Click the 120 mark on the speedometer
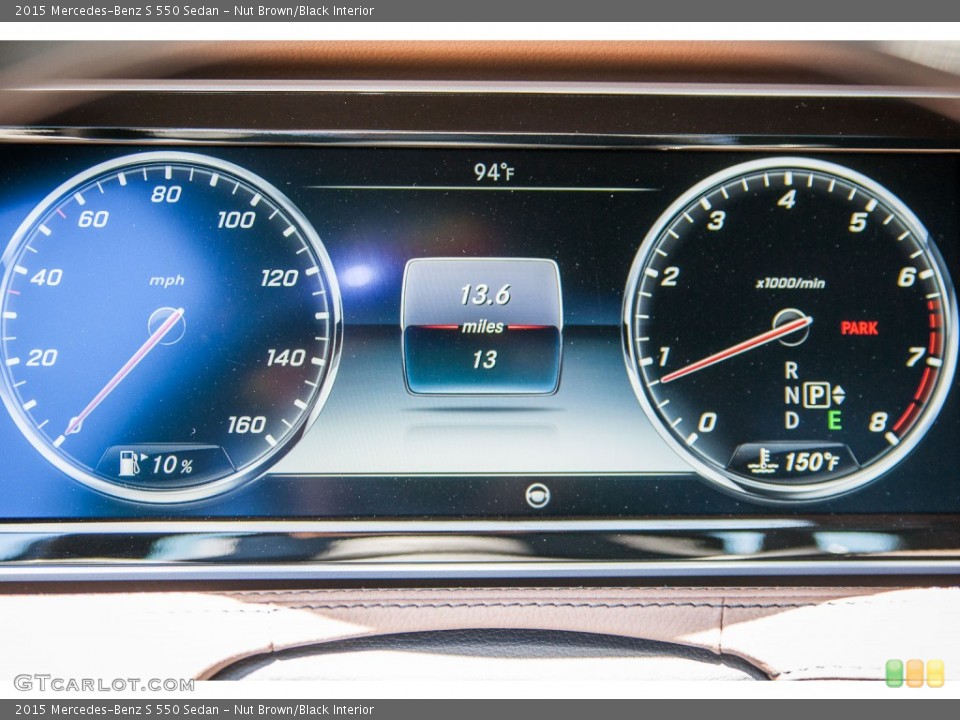Screen dimensions: 960x720 279,278
